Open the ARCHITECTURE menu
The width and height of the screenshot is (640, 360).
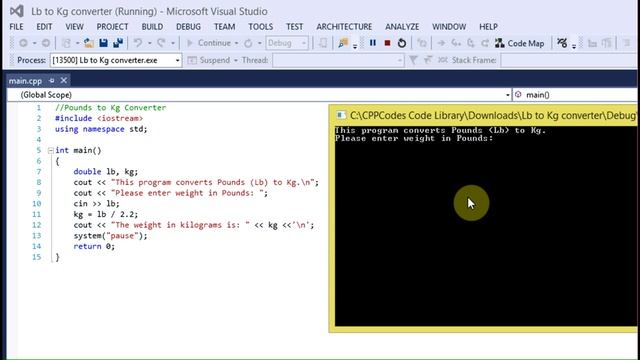pyautogui.click(x=344, y=27)
